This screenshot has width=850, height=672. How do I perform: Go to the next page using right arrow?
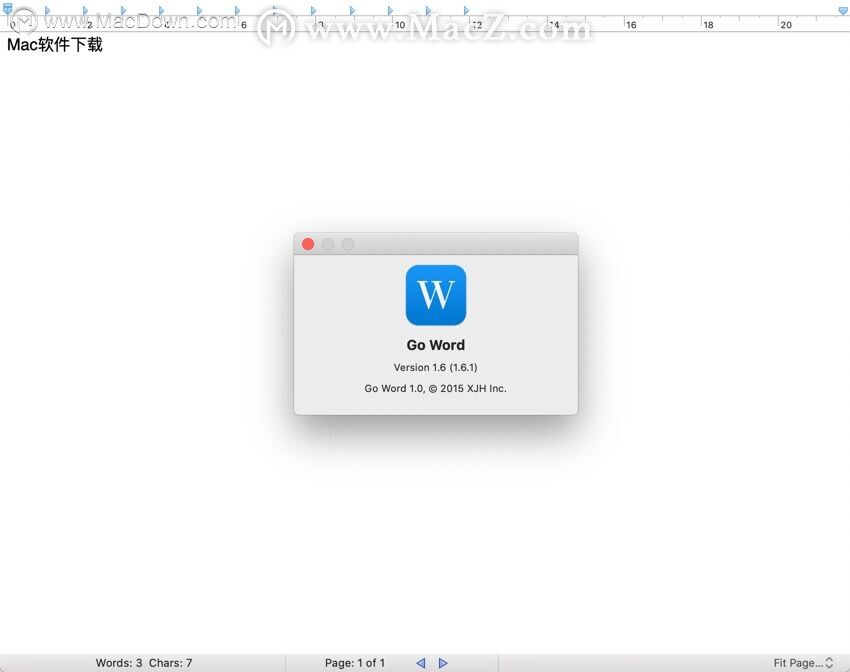click(443, 663)
